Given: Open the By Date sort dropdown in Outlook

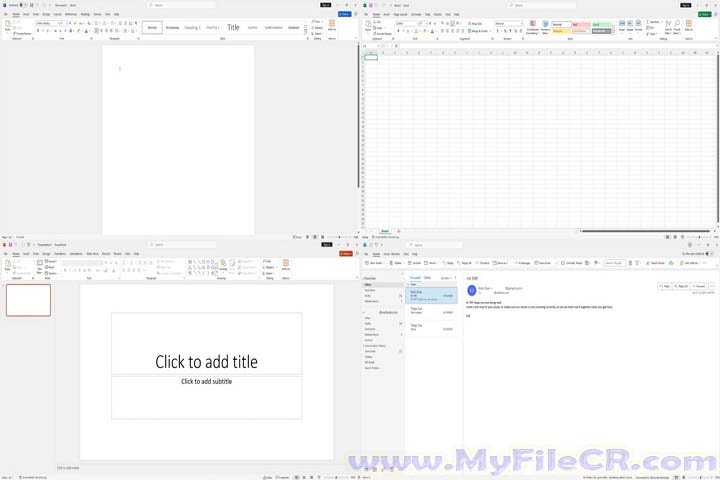Looking at the screenshot, I should click(446, 278).
